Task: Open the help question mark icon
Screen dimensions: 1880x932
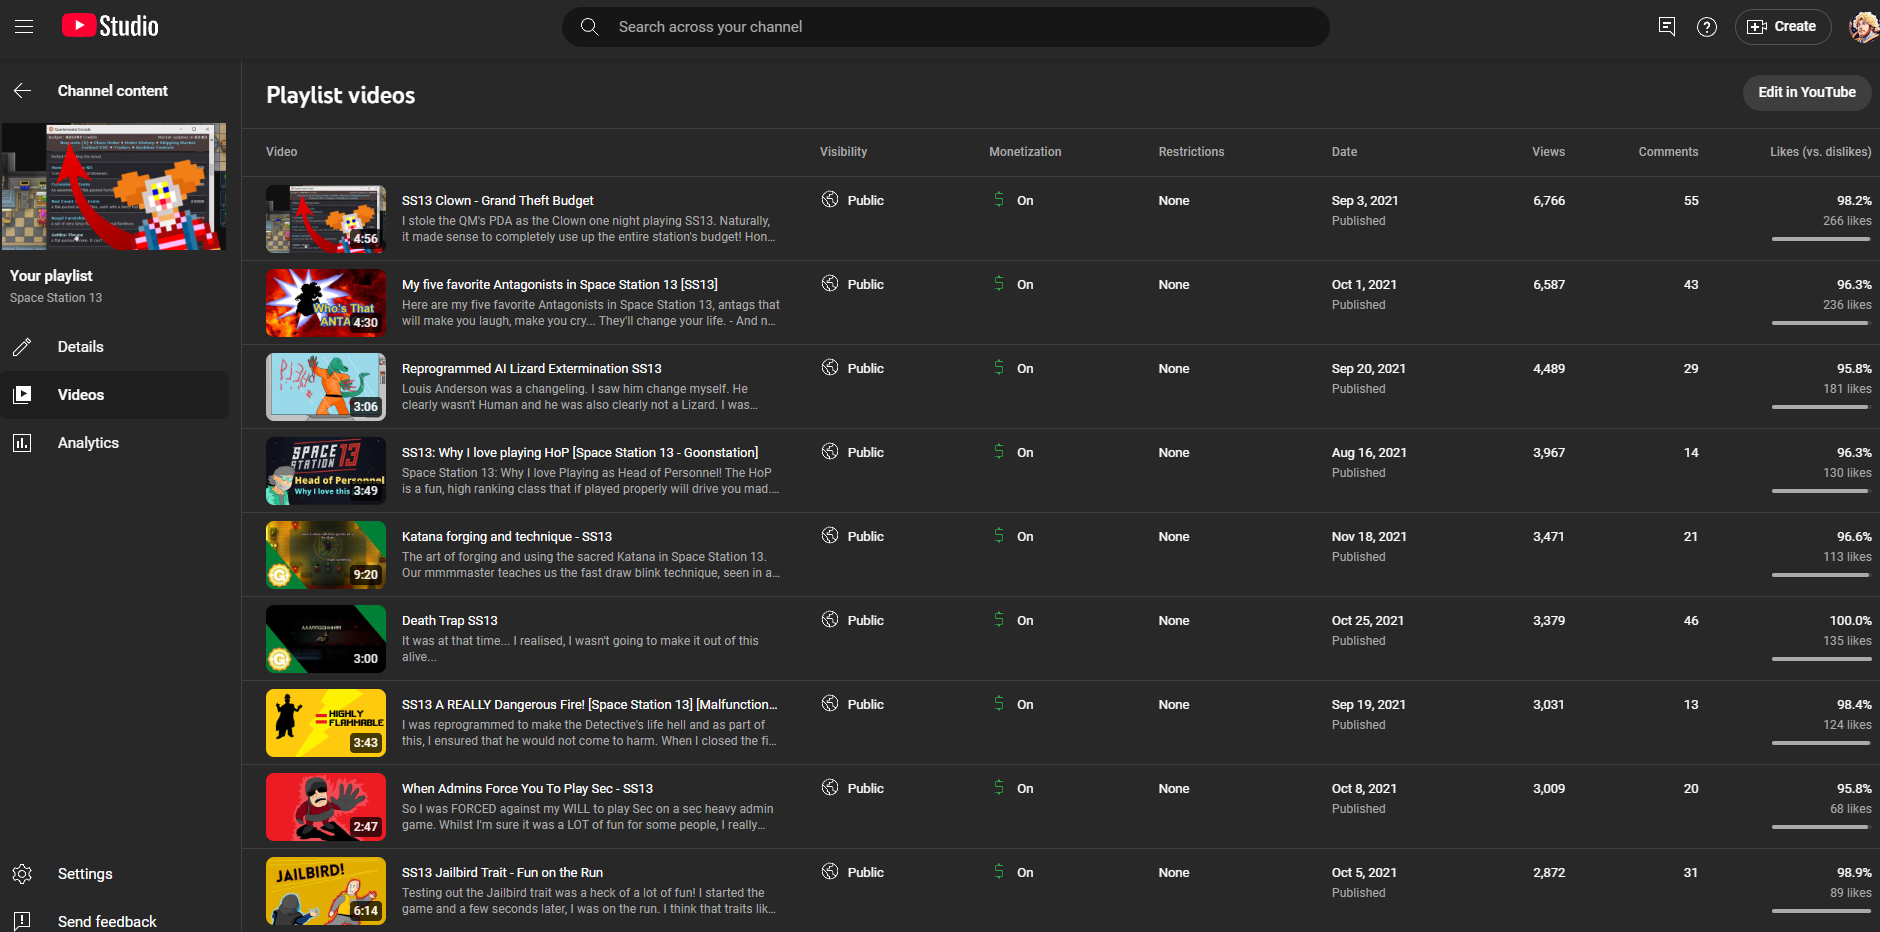Action: click(x=1707, y=27)
